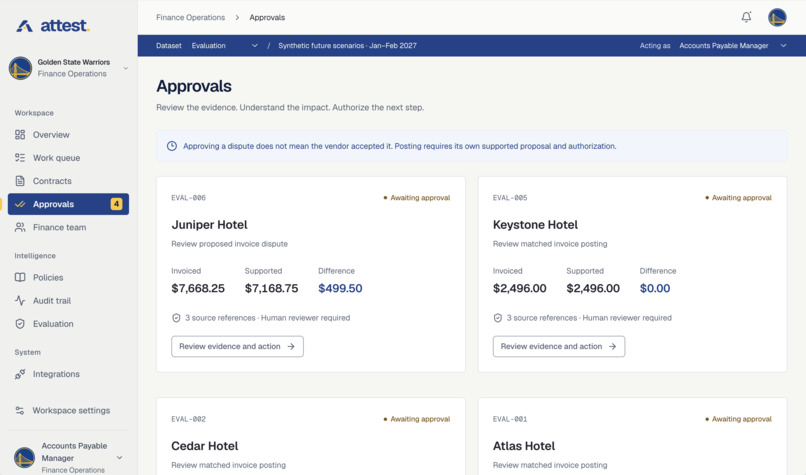Click the Overview grid icon
Screen dimensions: 806x475
[x=20, y=135]
